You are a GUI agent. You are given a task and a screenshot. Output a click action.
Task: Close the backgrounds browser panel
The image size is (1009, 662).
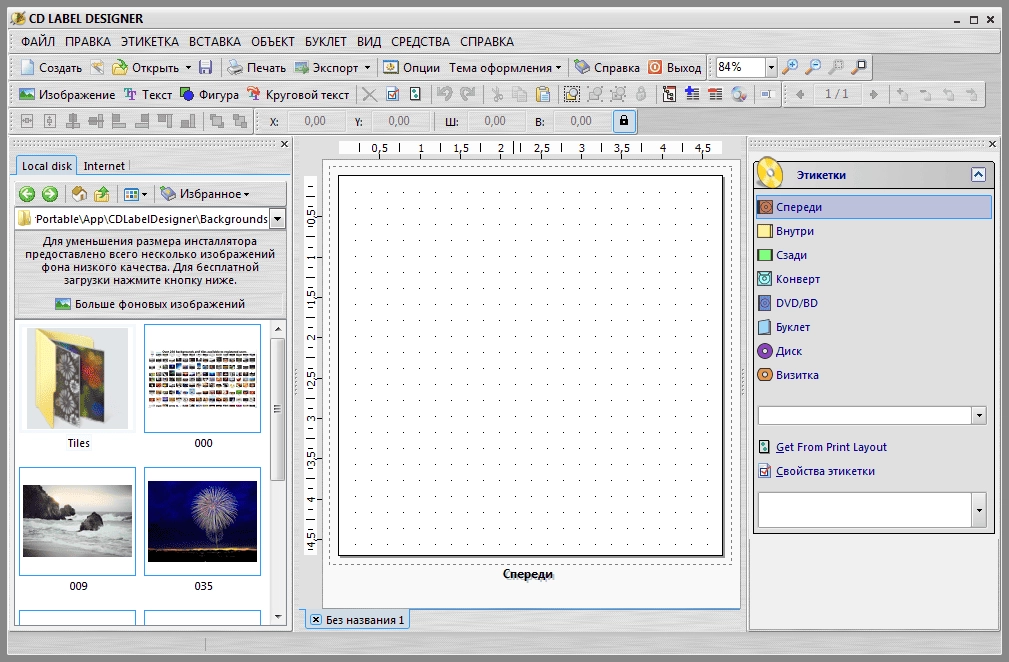point(284,144)
